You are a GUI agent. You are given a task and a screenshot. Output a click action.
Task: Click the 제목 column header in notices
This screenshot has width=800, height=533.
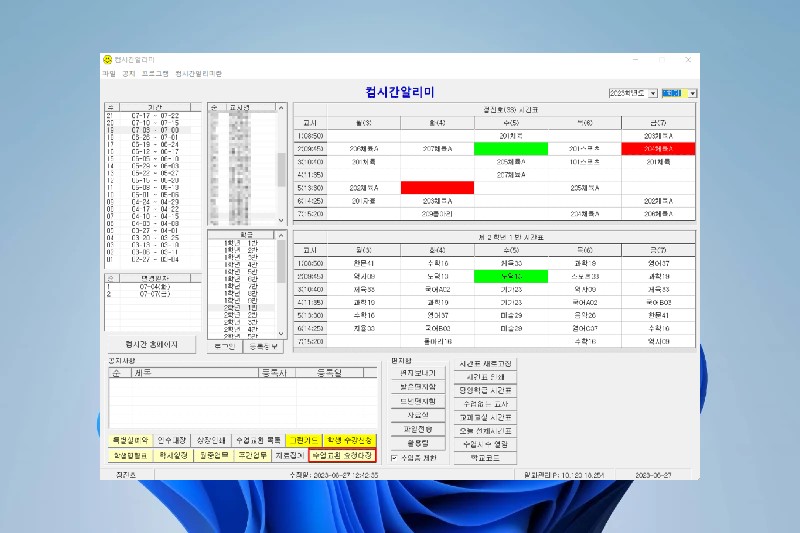(x=195, y=373)
